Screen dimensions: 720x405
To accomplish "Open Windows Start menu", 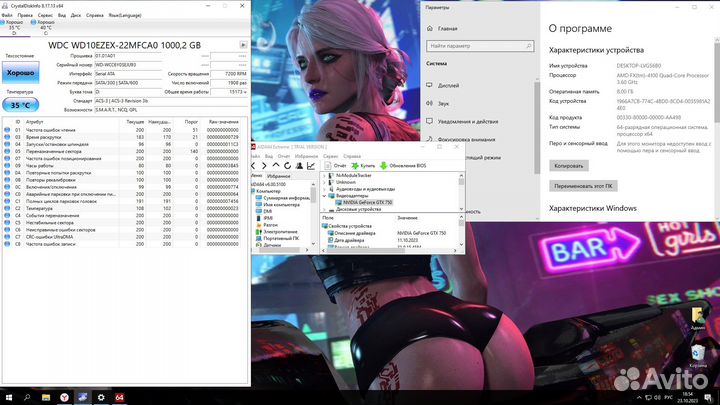I will click(x=9, y=397).
